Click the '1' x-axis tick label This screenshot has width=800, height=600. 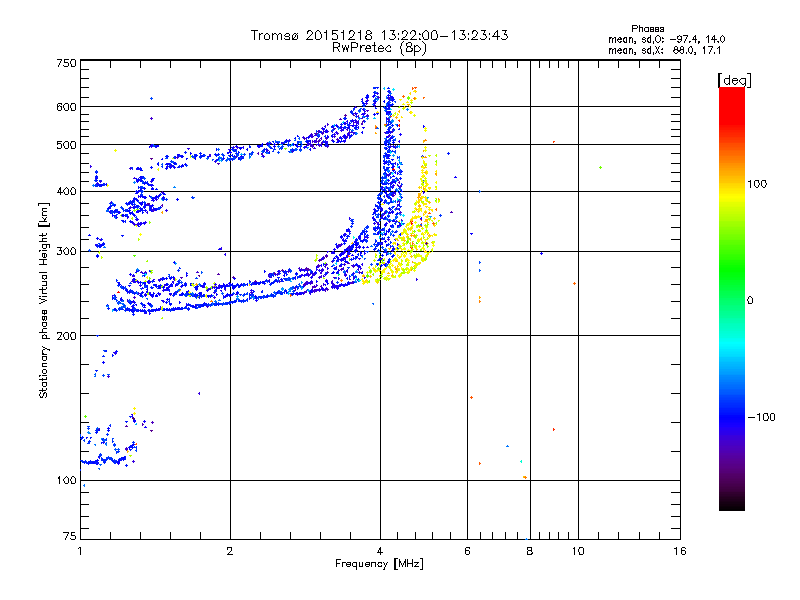[80, 551]
